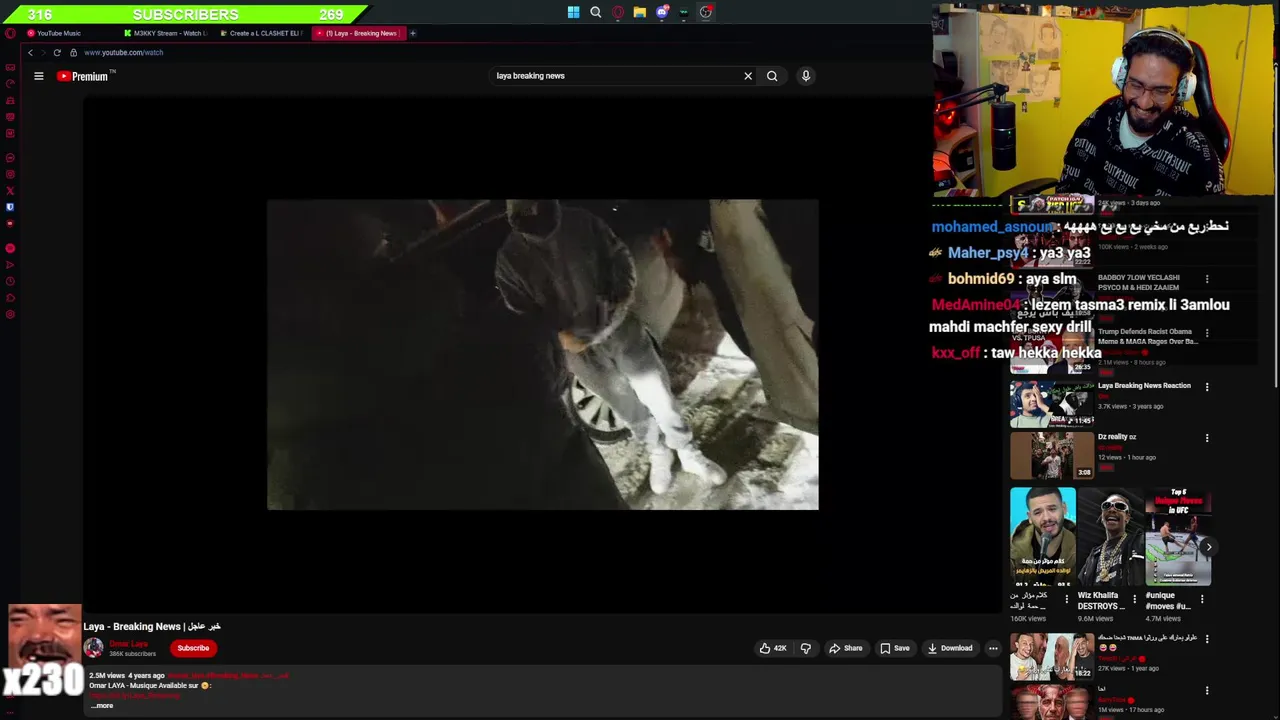Save the video to a playlist
The width and height of the screenshot is (1280, 720).
895,648
